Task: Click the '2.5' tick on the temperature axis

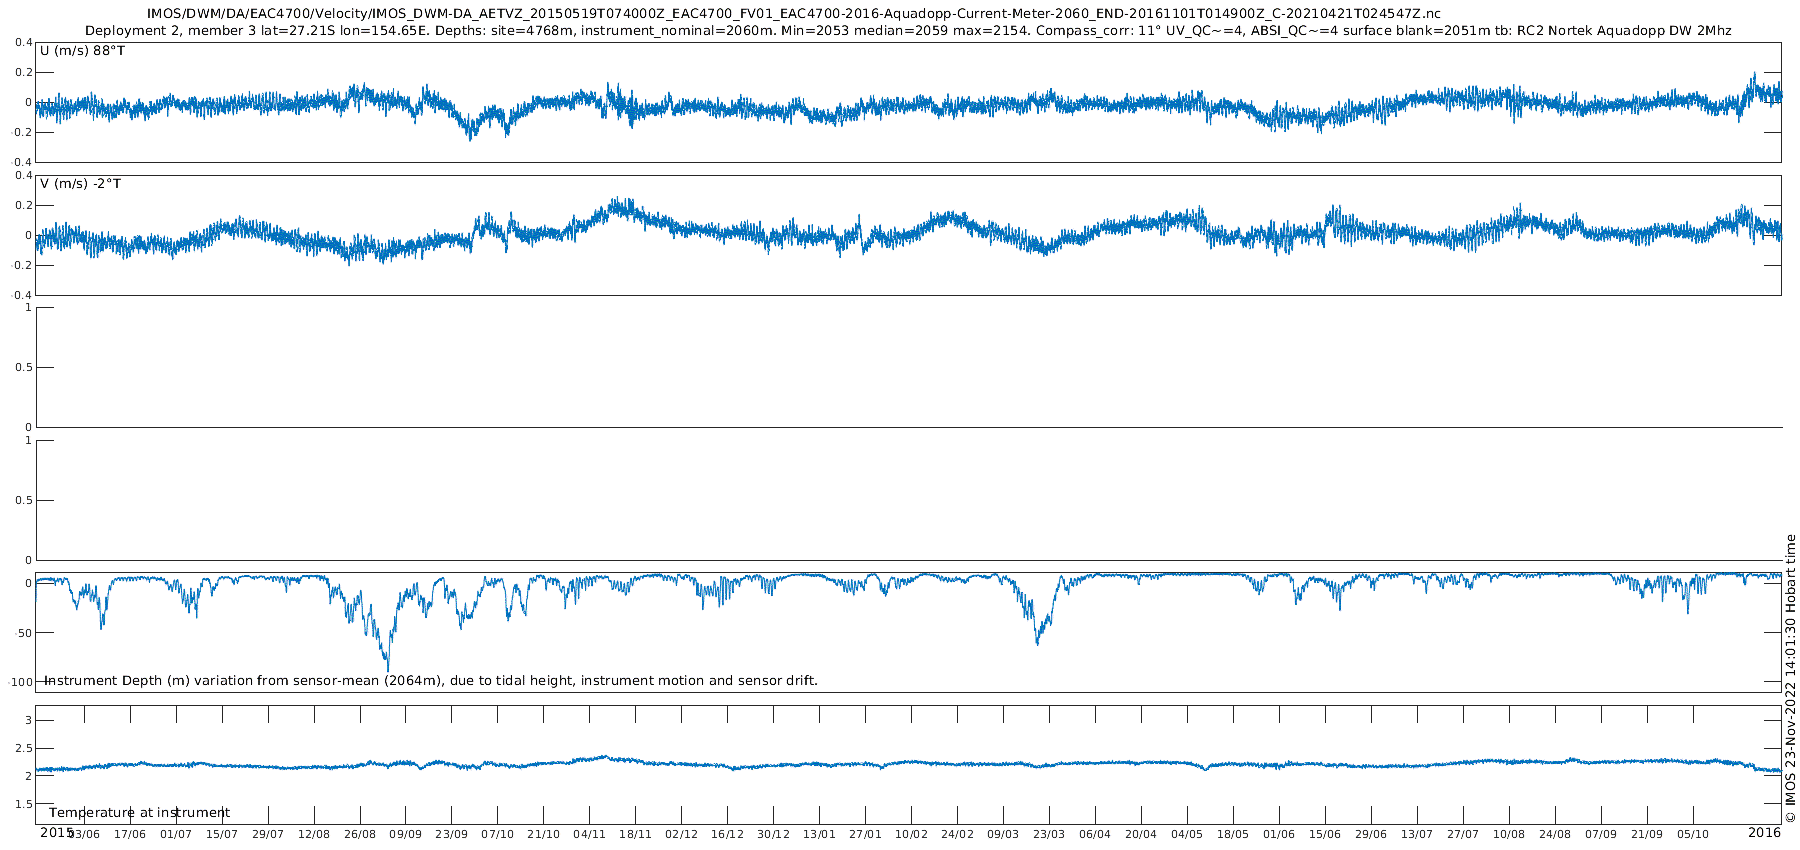Action: tap(23, 748)
